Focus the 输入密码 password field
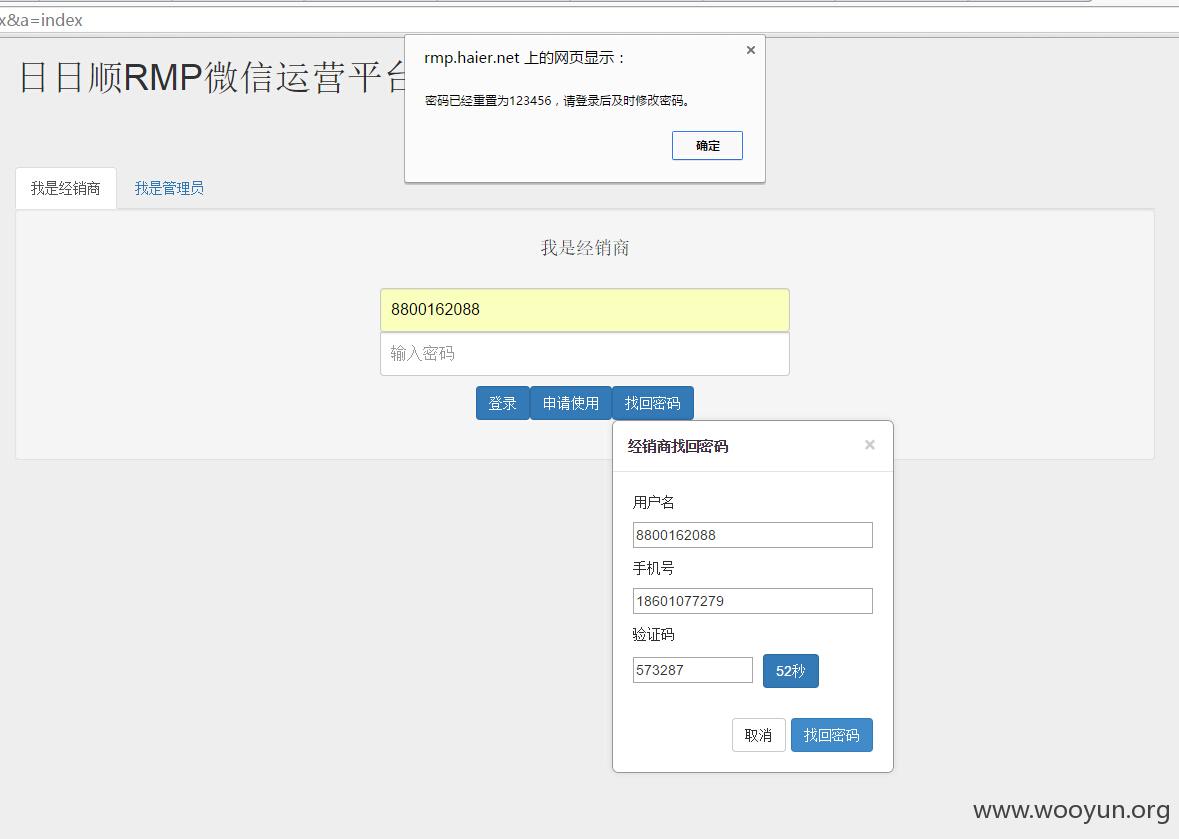This screenshot has width=1179, height=839. coord(585,353)
